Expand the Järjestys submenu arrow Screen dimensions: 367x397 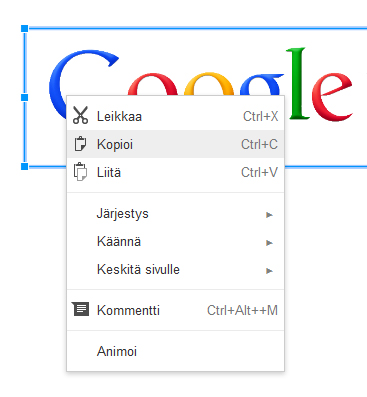269,215
